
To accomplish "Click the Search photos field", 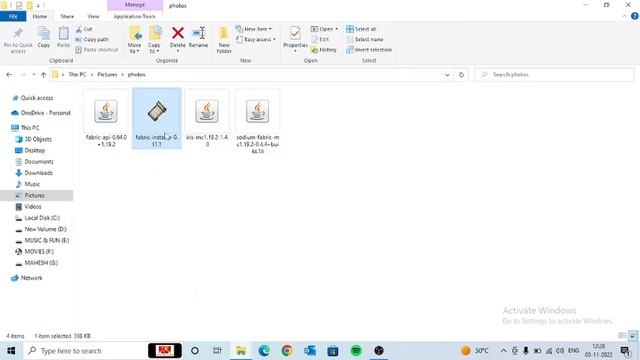I will point(554,75).
